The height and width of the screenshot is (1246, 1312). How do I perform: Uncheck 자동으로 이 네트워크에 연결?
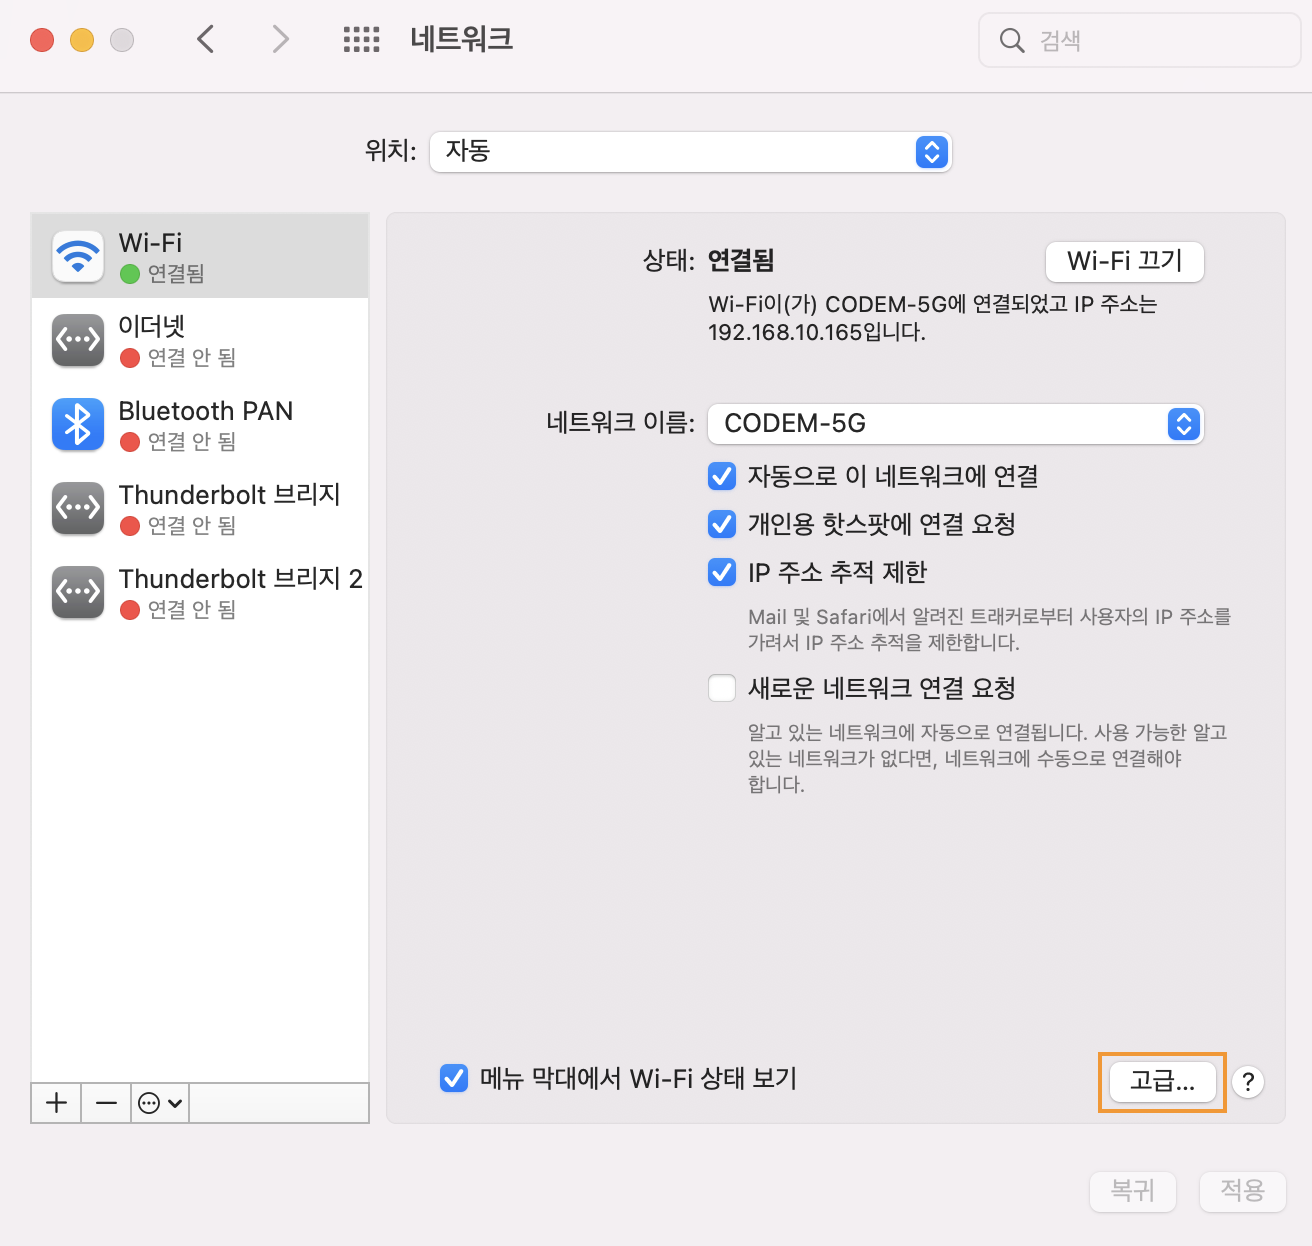click(x=722, y=476)
